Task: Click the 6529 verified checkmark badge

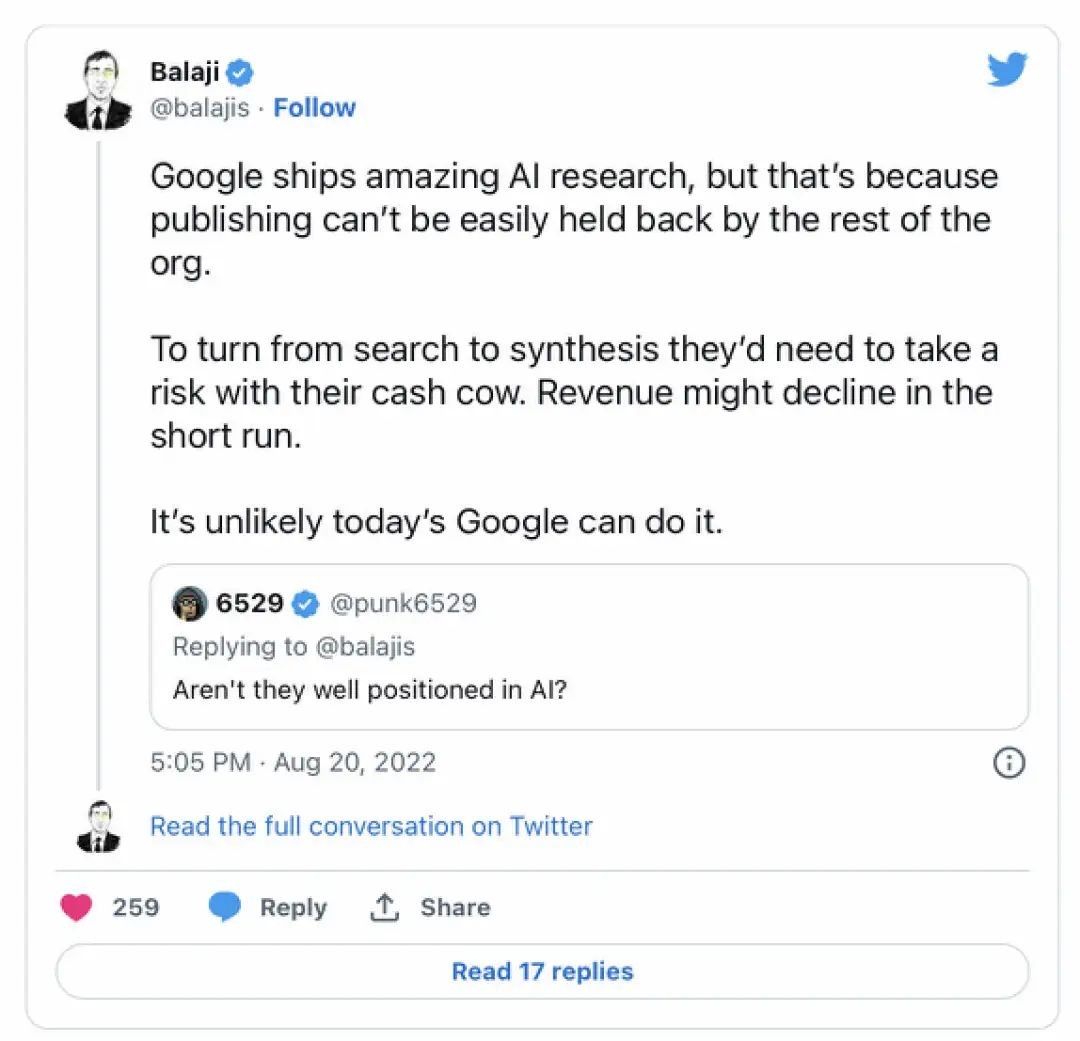Action: pyautogui.click(x=305, y=604)
